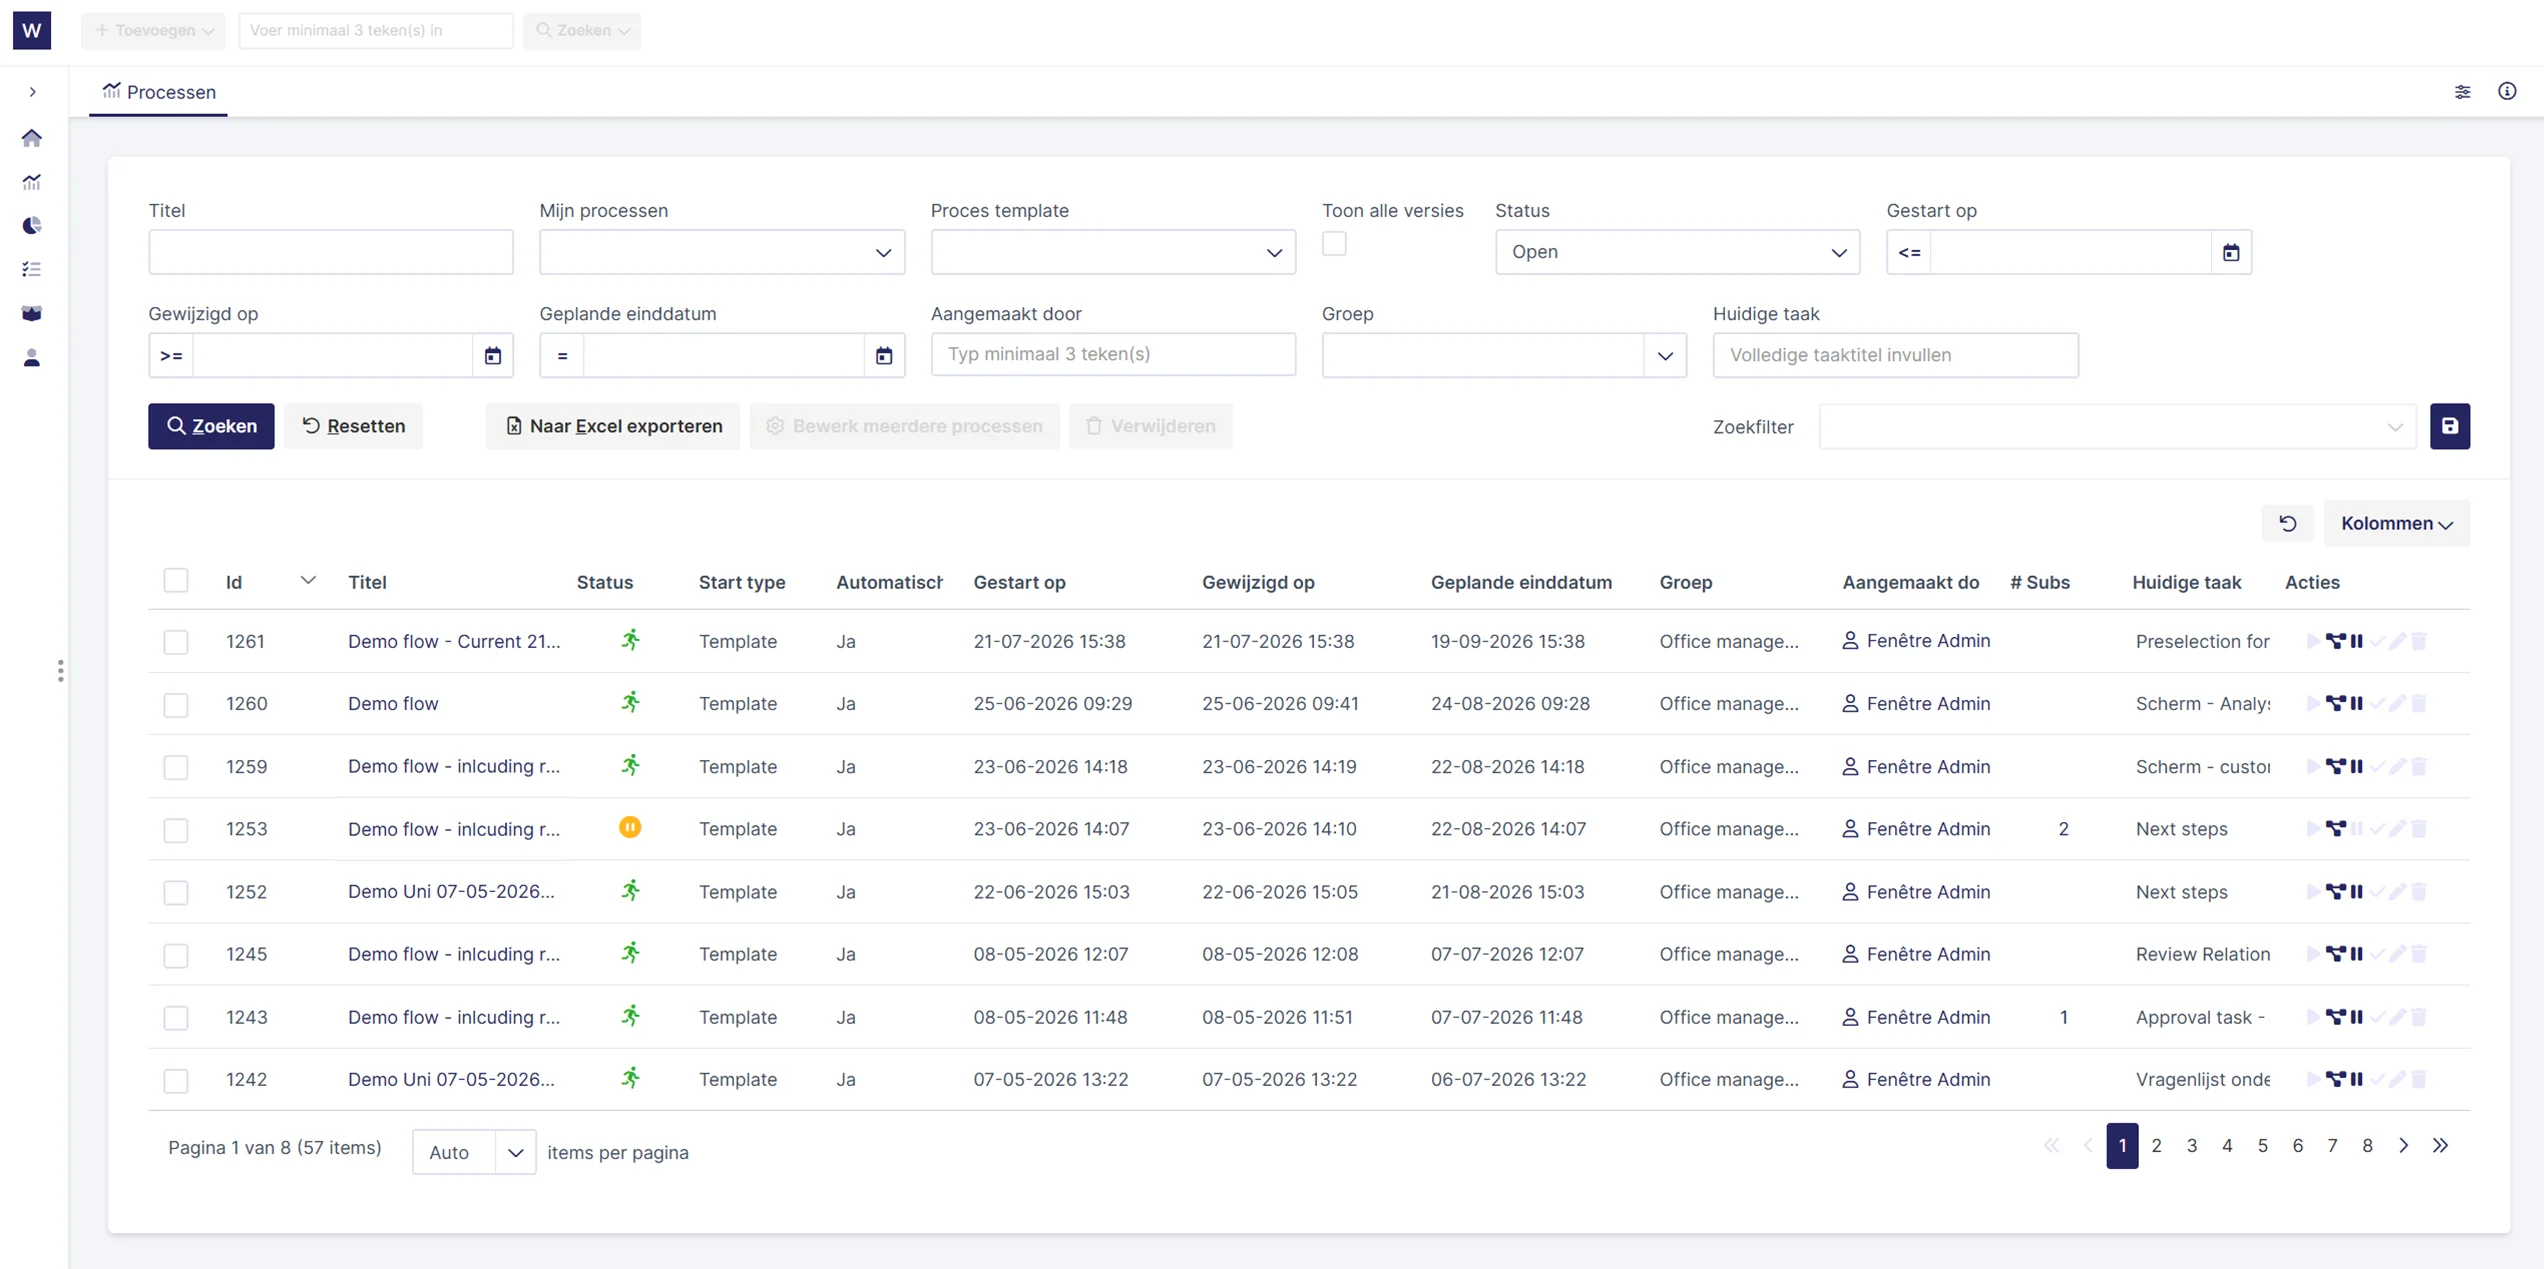2544x1269 pixels.
Task: Open the Gestart op calendar picker
Action: (2231, 253)
